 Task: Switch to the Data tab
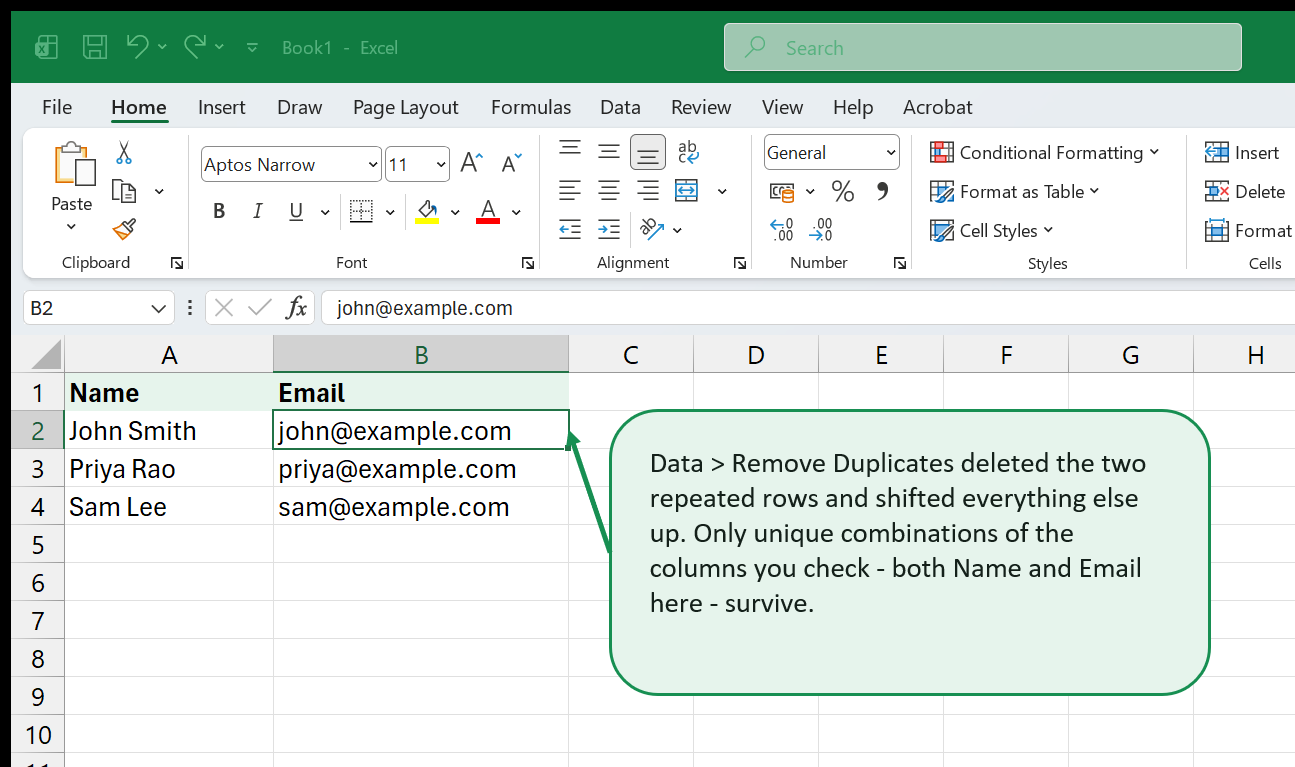click(x=620, y=107)
